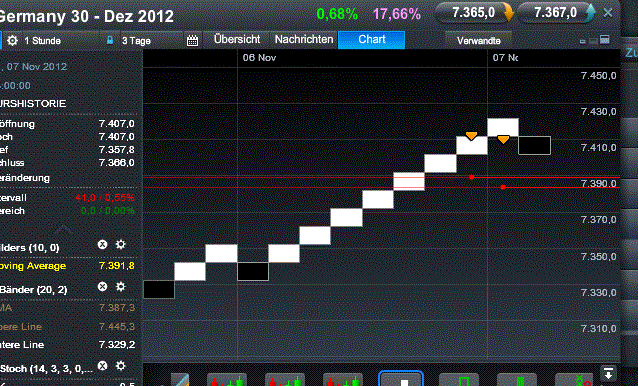Select the medium window size icon
Viewport: 638px width, 386px height.
pyautogui.click(x=593, y=40)
